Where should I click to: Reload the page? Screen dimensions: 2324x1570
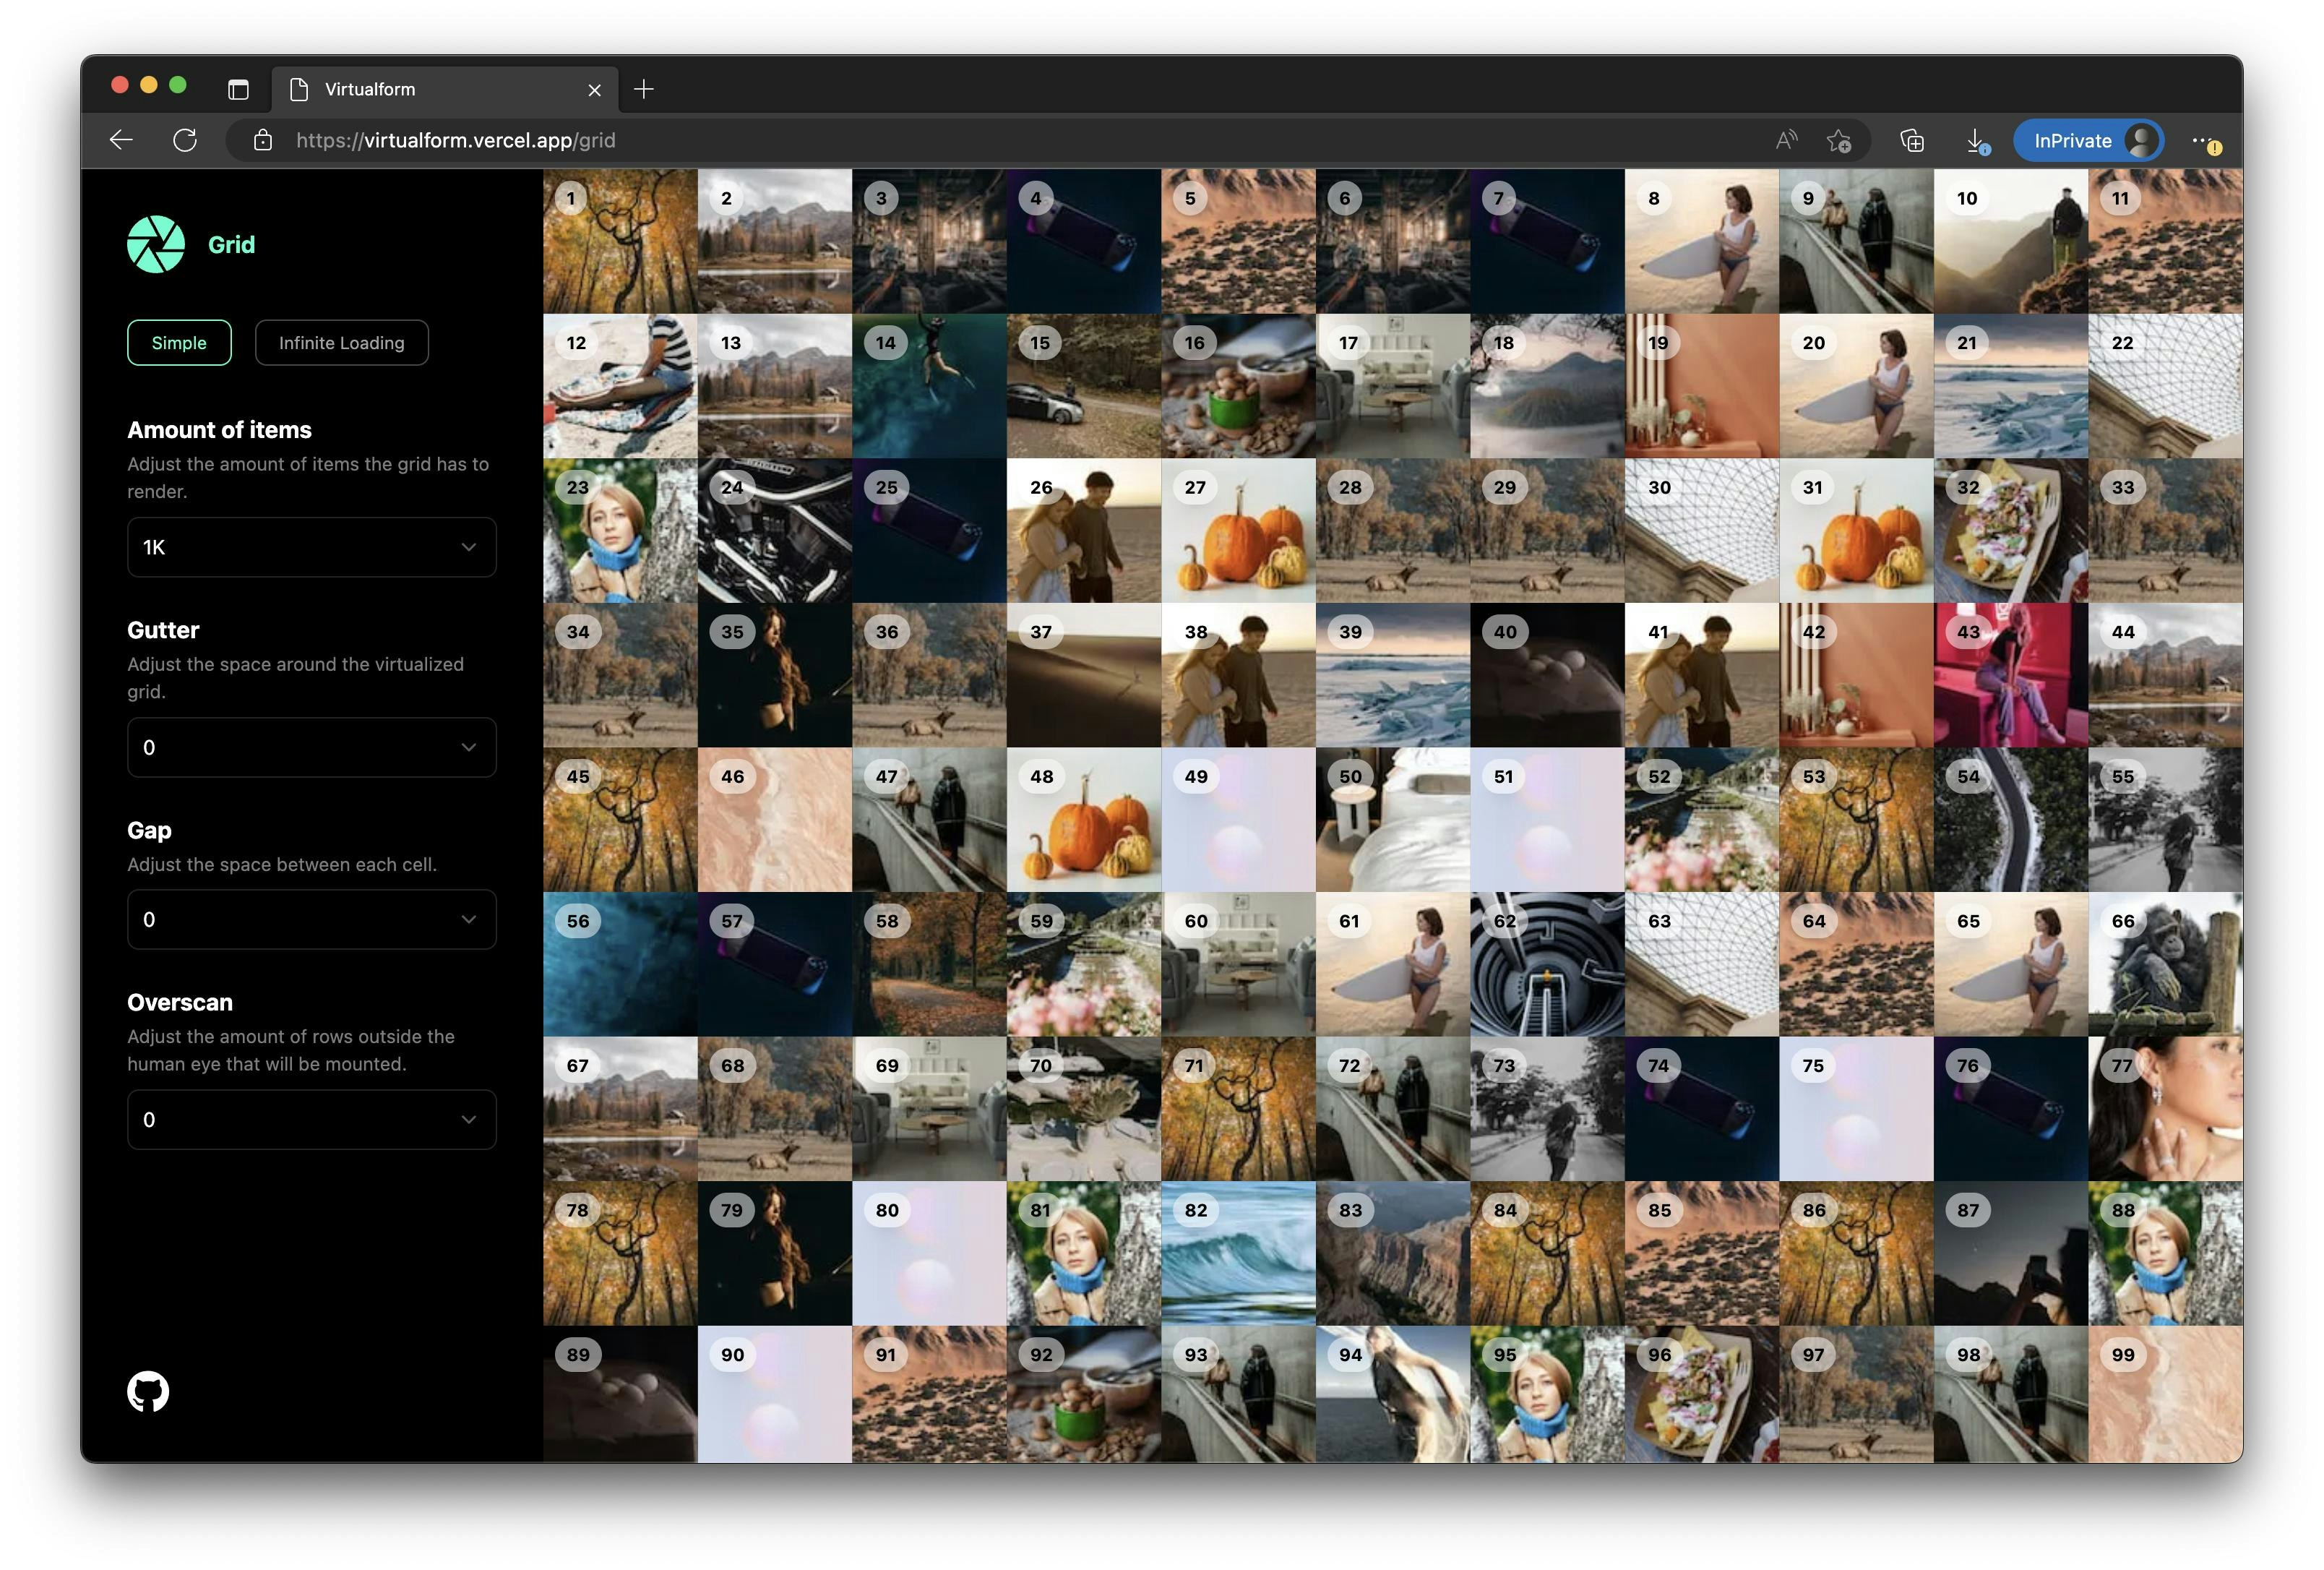(x=186, y=140)
